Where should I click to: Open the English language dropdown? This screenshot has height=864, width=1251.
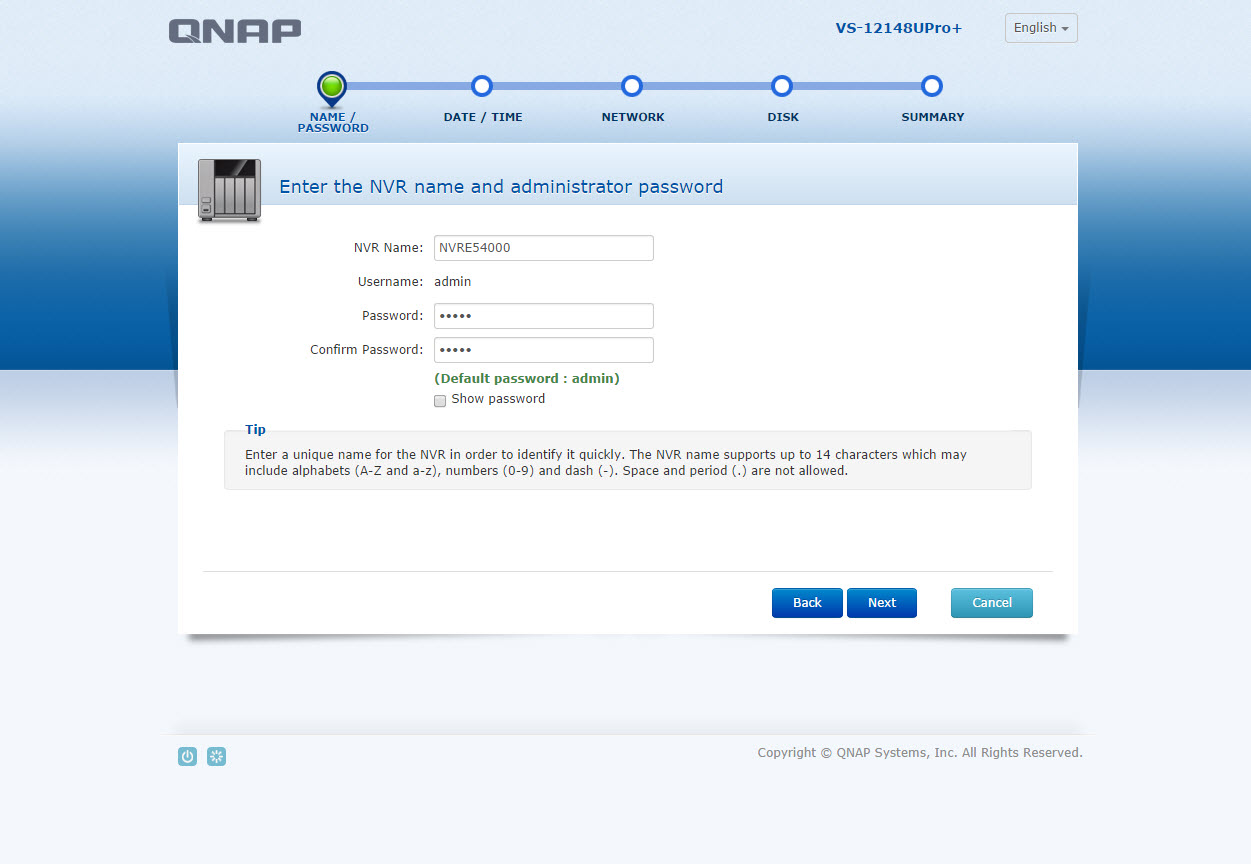[x=1040, y=28]
